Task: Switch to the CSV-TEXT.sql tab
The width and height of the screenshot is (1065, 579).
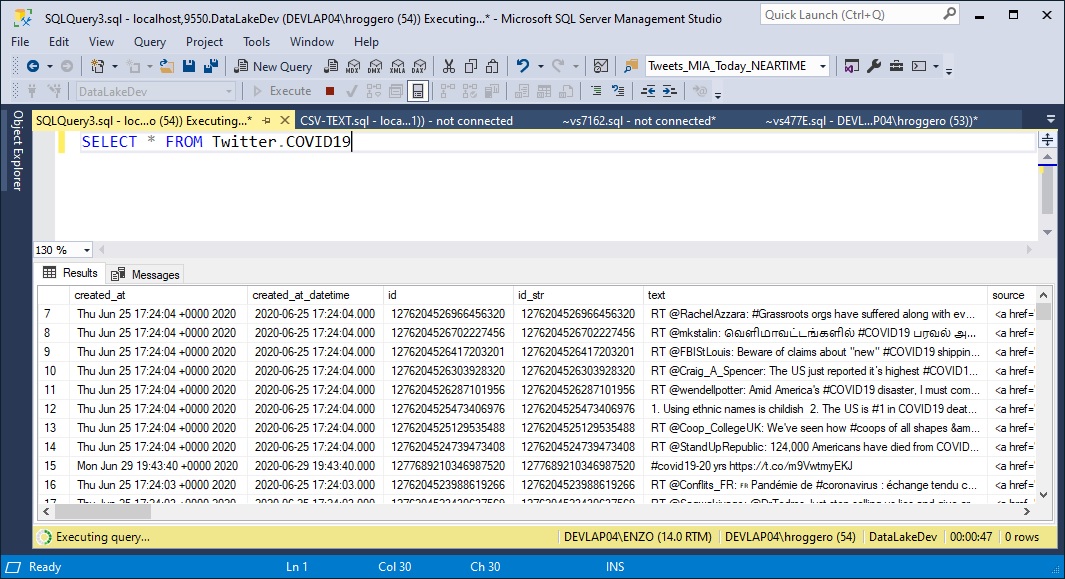Action: pos(406,121)
